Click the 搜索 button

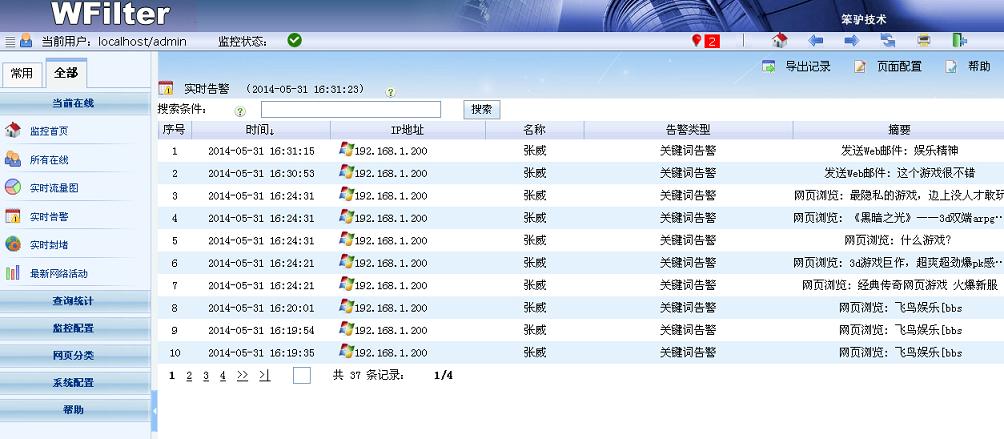481,110
